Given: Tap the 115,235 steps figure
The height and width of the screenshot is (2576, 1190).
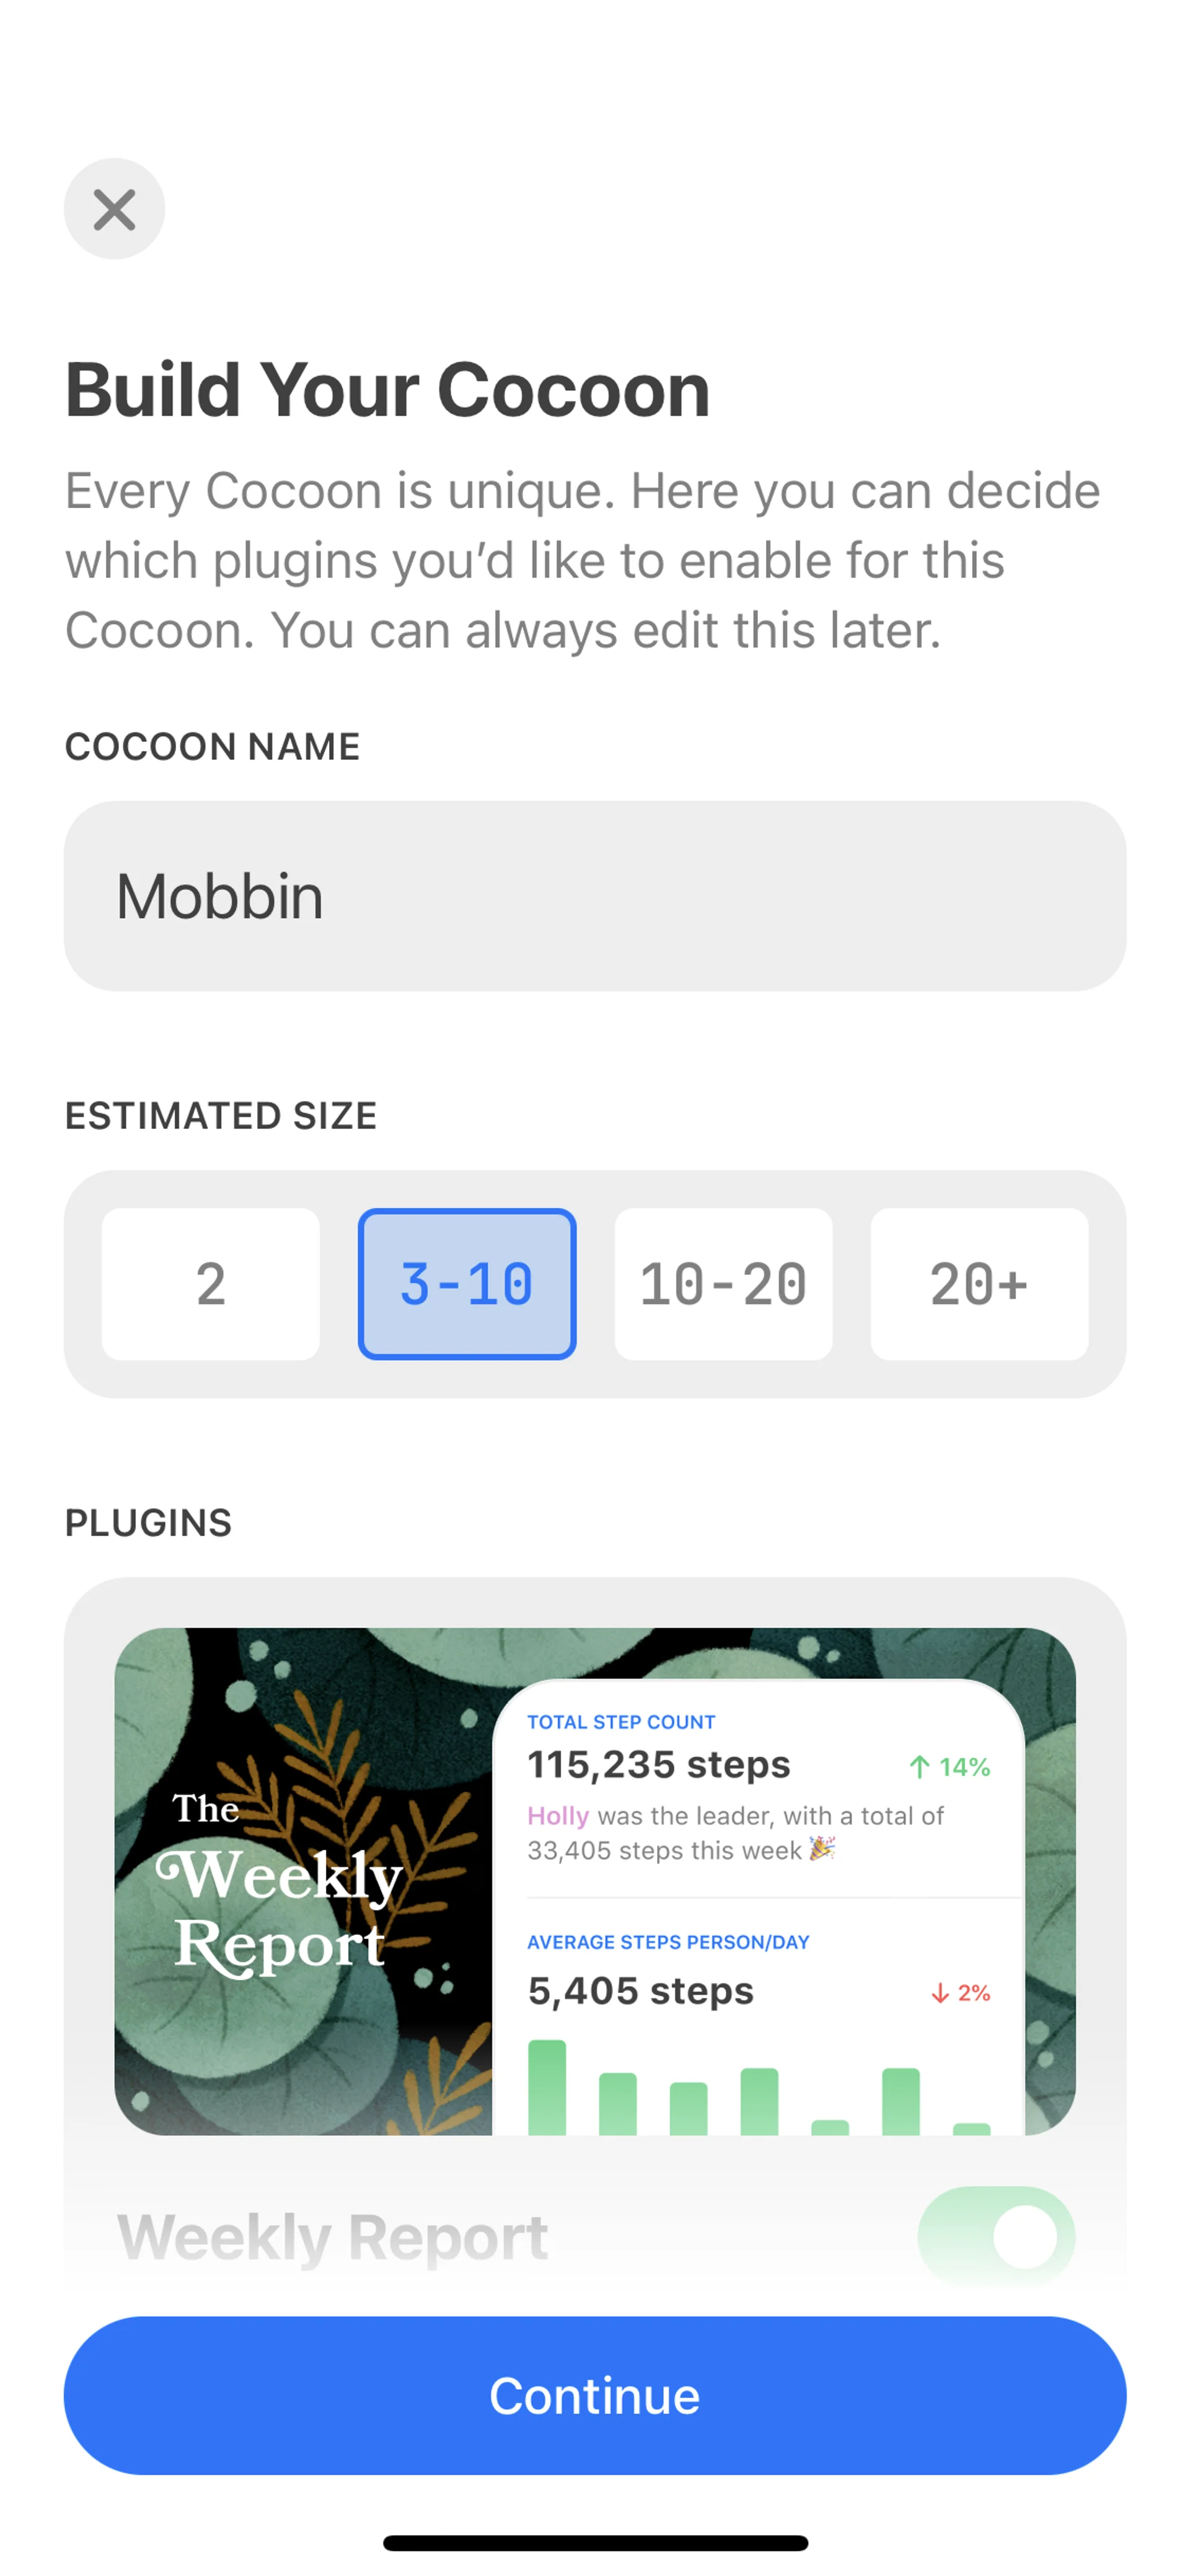Looking at the screenshot, I should [x=659, y=1765].
